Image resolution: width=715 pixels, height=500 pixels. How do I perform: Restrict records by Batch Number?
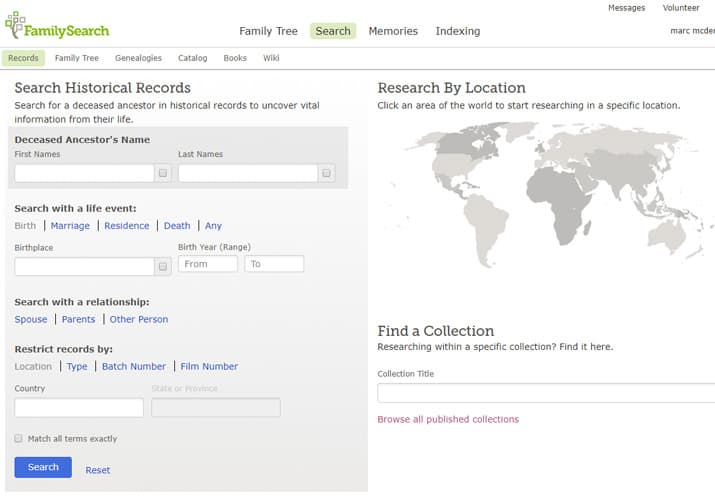pyautogui.click(x=134, y=366)
